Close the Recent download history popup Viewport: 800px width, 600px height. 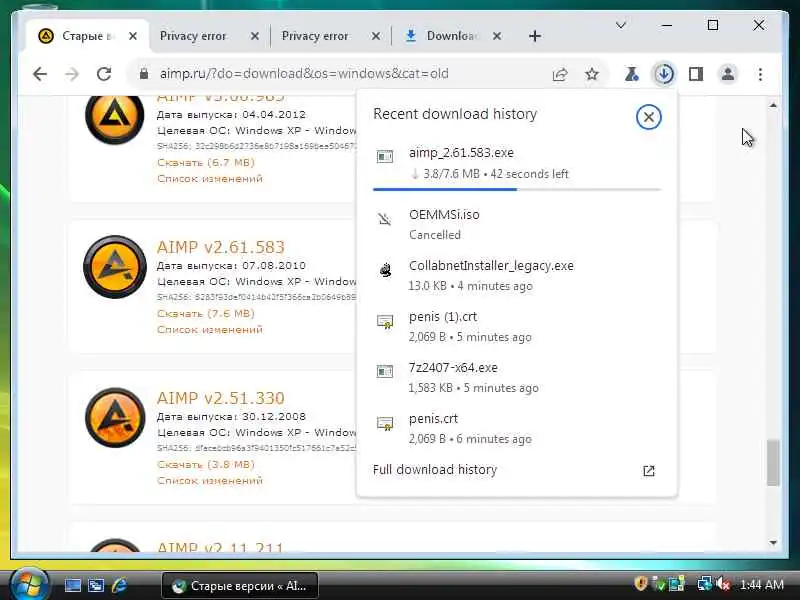point(648,117)
